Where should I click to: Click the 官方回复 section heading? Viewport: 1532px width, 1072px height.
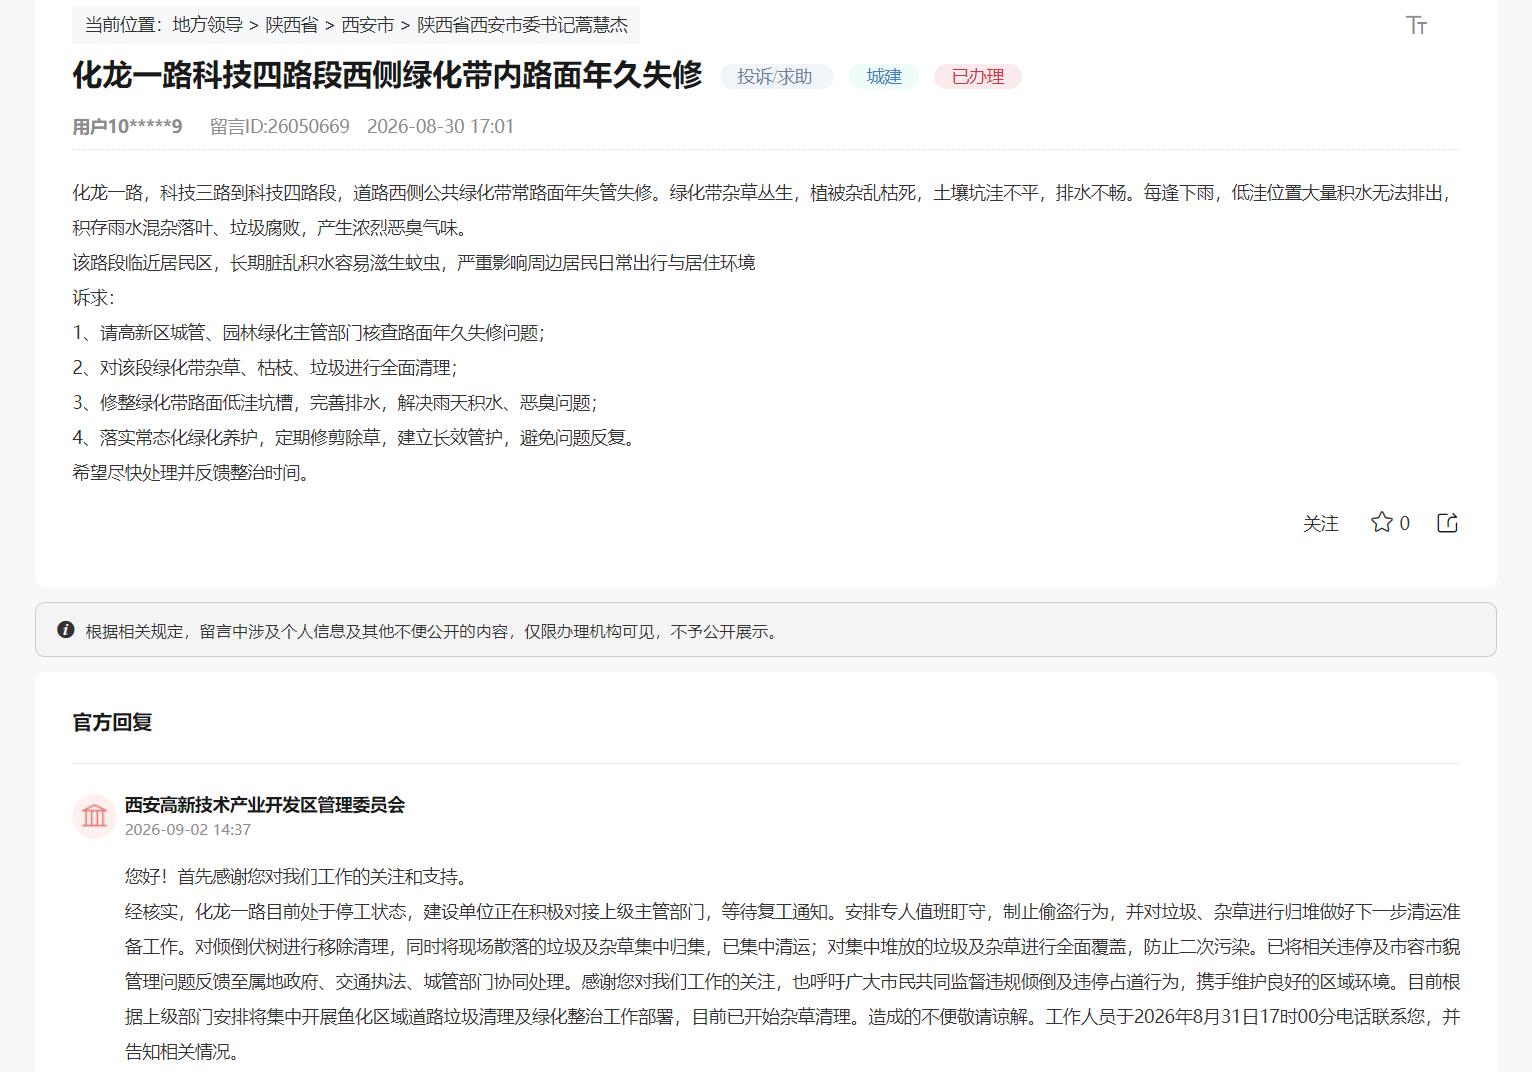click(112, 722)
